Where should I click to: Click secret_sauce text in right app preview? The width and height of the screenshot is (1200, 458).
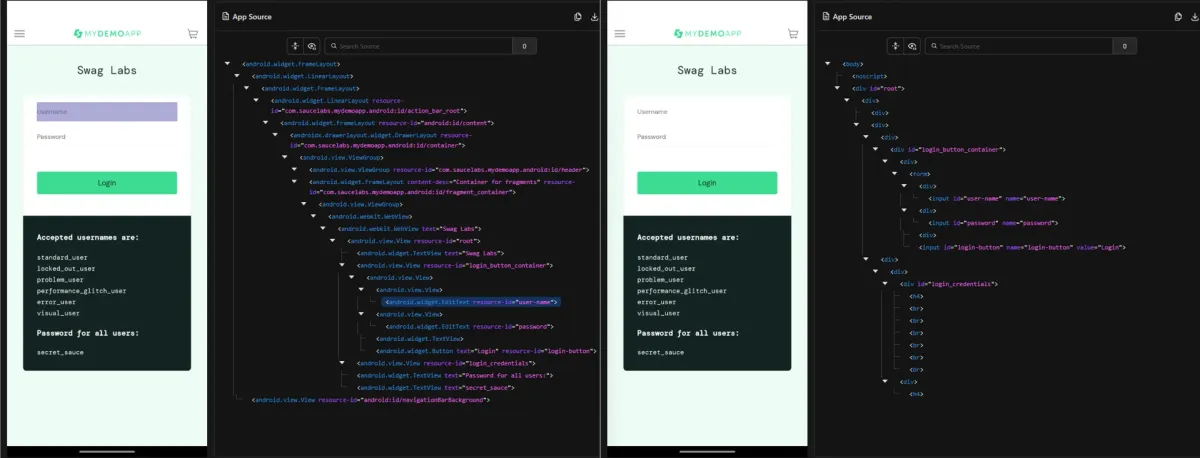pos(661,353)
